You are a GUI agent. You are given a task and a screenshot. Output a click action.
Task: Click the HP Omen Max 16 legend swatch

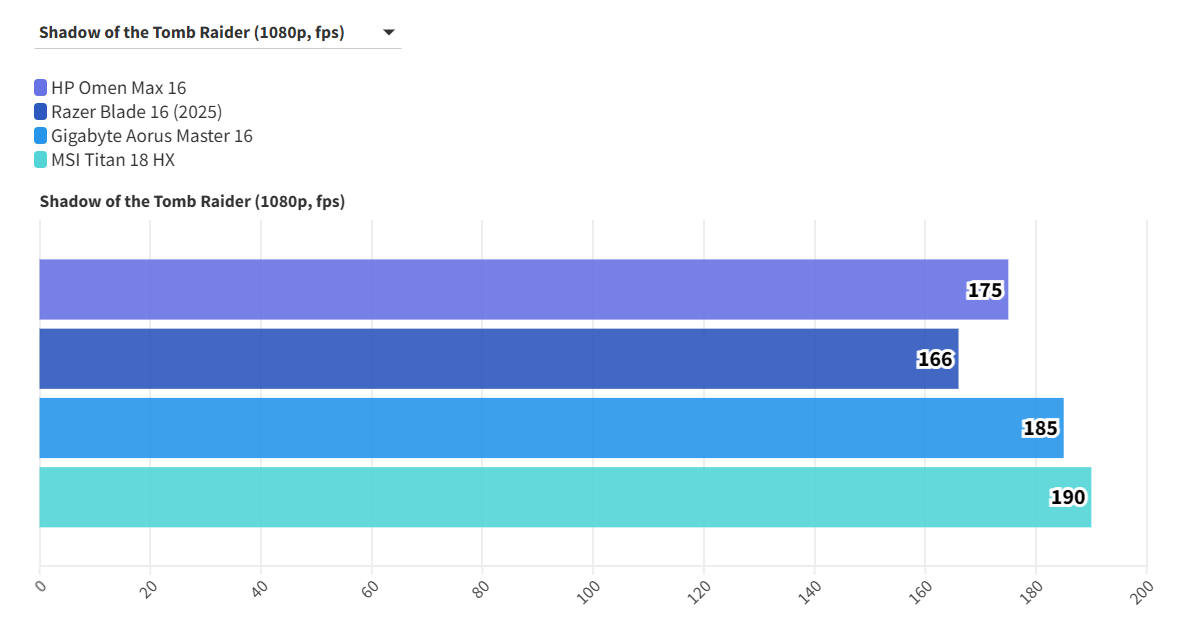40,88
